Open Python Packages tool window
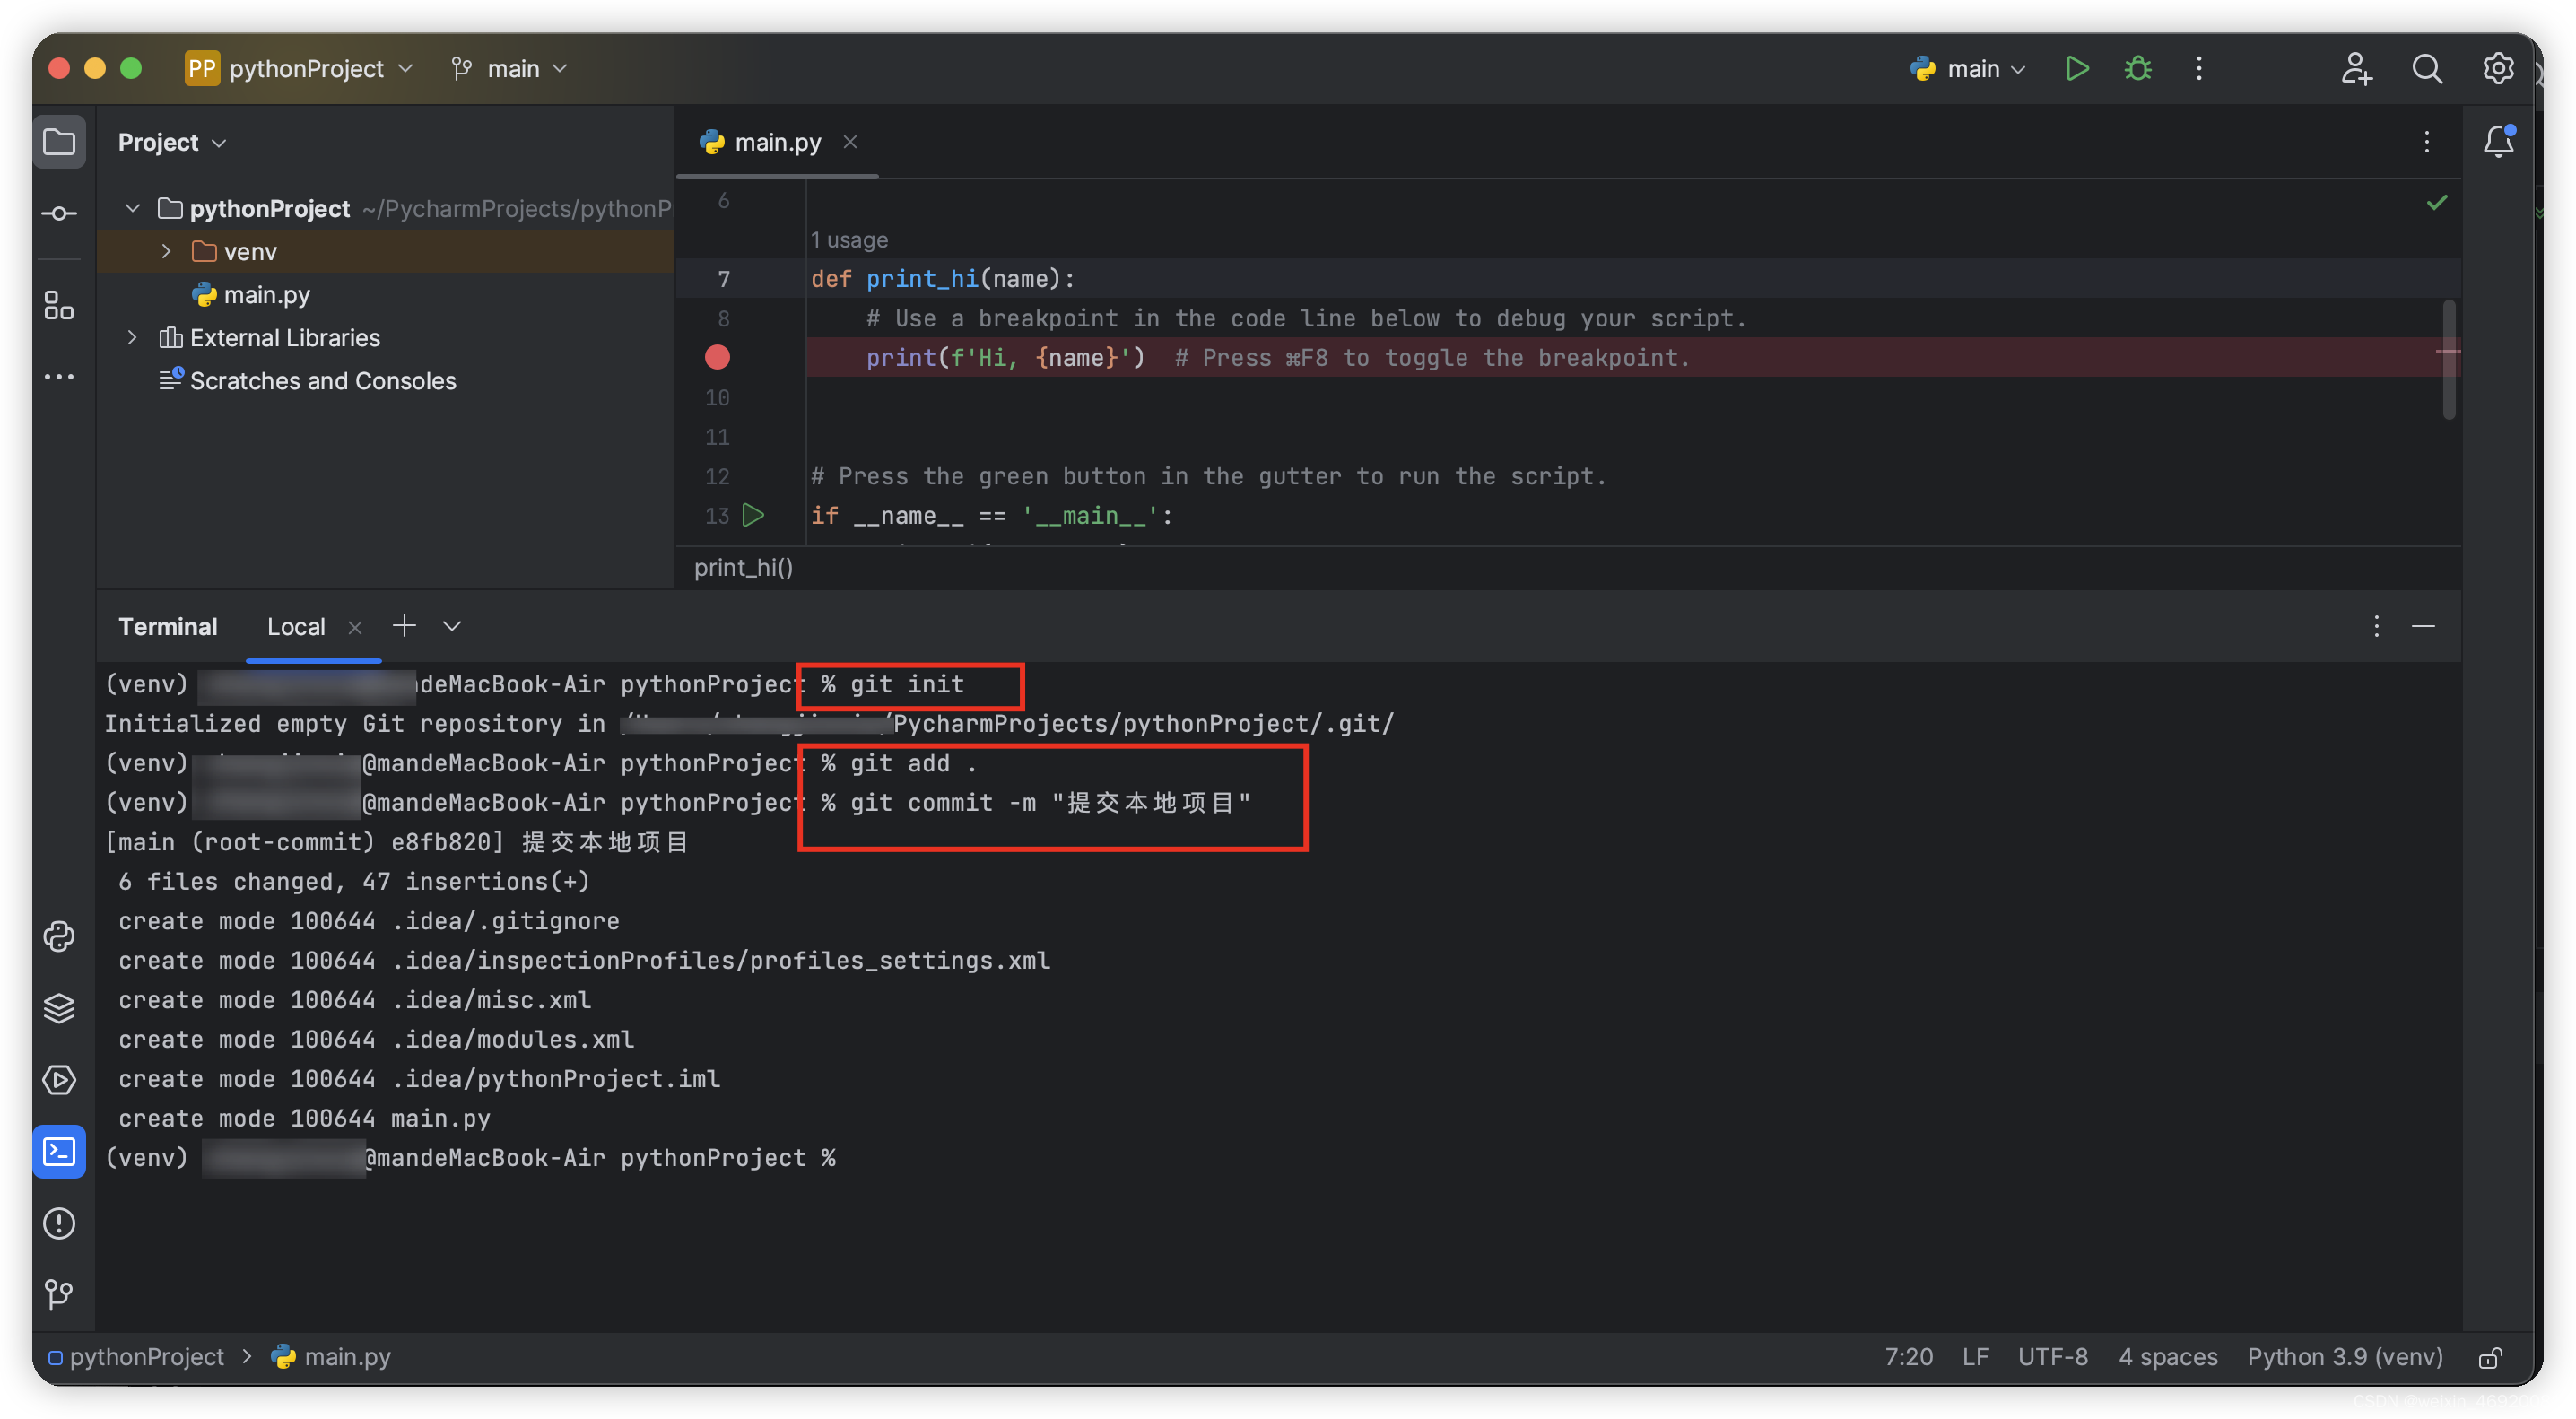The image size is (2576, 1419). pyautogui.click(x=59, y=1008)
